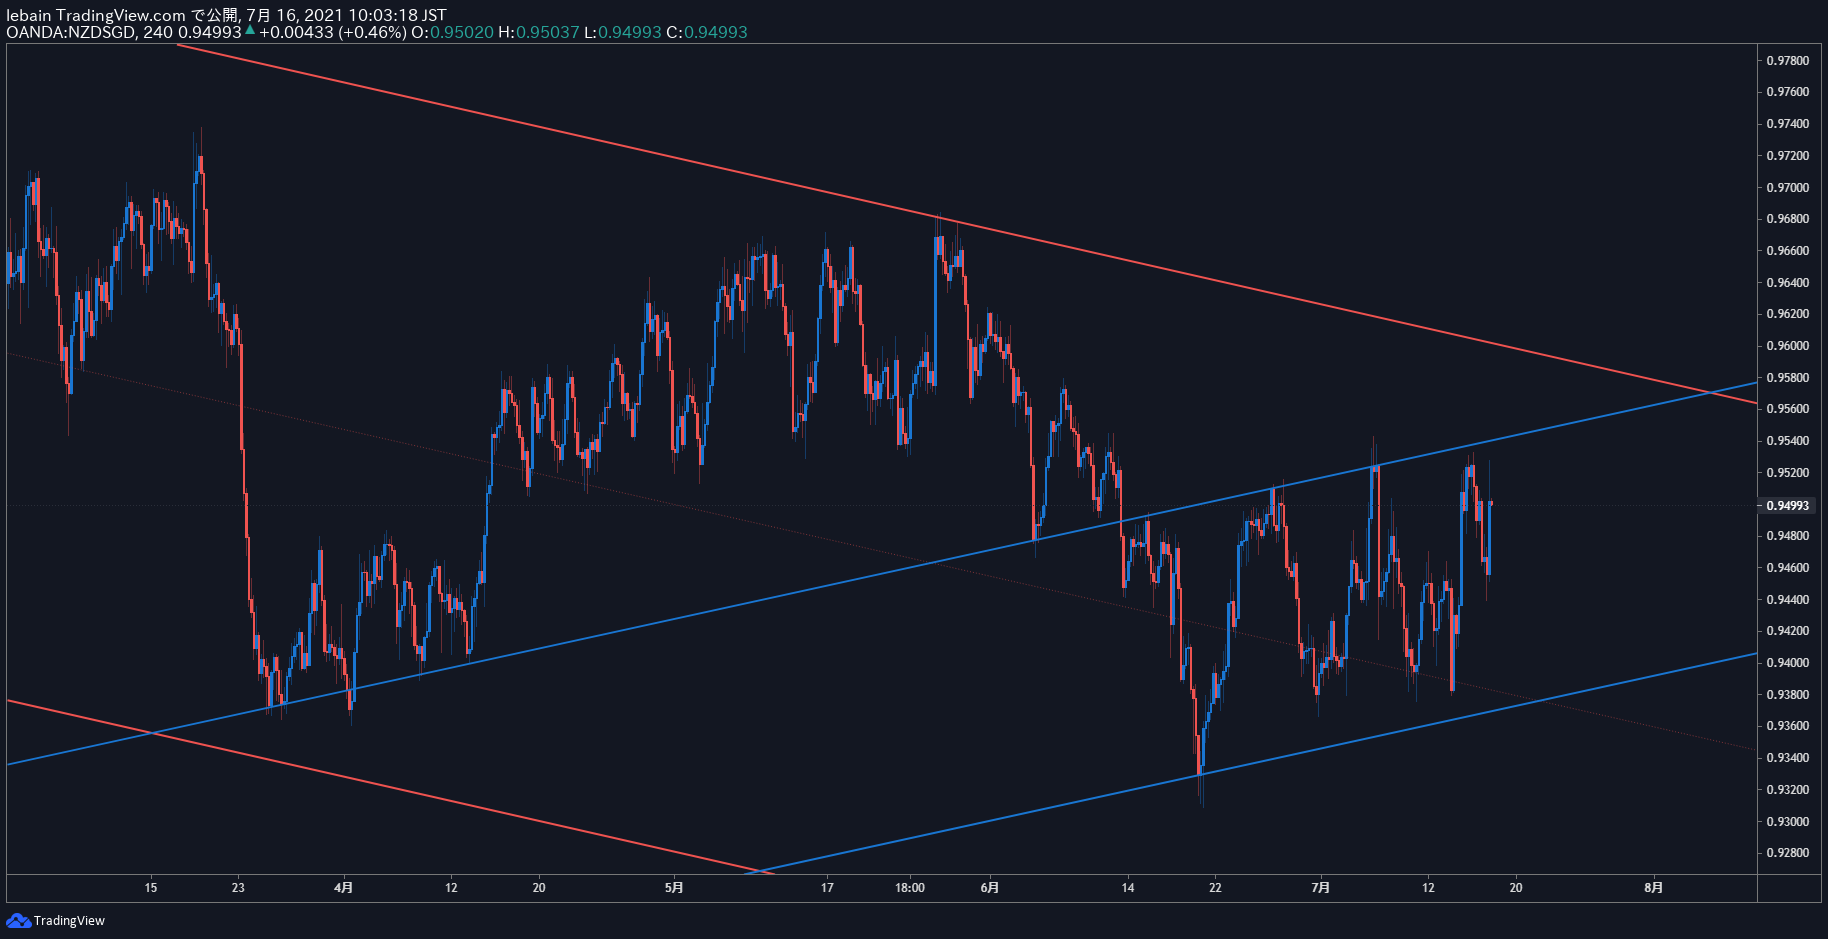Click the 5月 date label on time axis
Viewport: 1828px width, 939px height.
coord(675,888)
